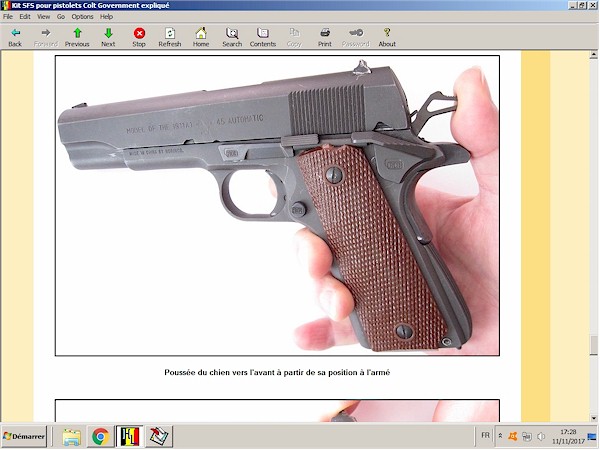
Task: Click the greyed Password key icon
Action: point(356,33)
